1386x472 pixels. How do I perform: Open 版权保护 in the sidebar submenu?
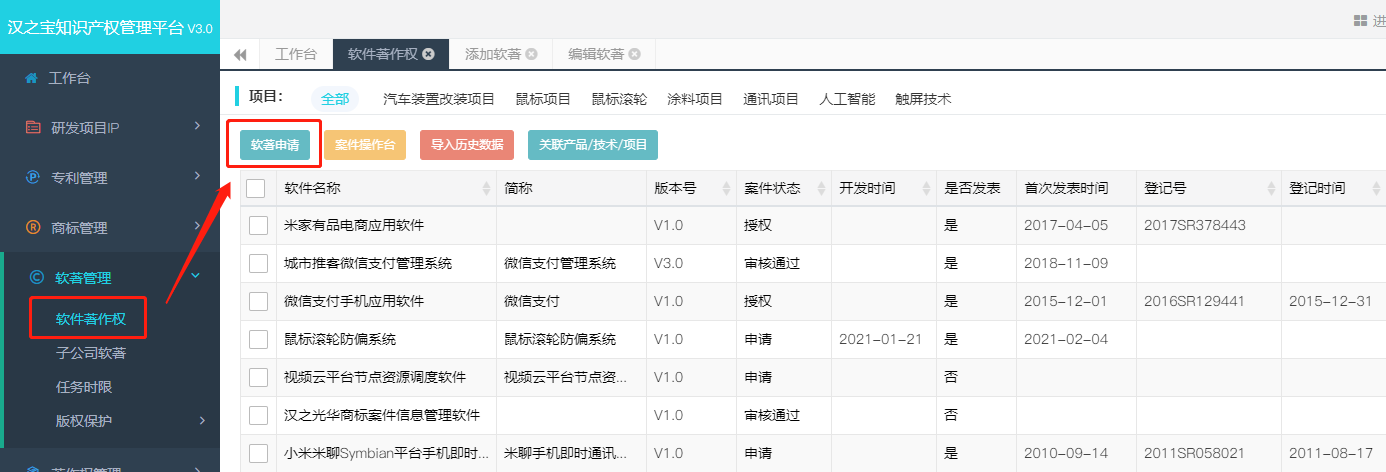pos(84,420)
